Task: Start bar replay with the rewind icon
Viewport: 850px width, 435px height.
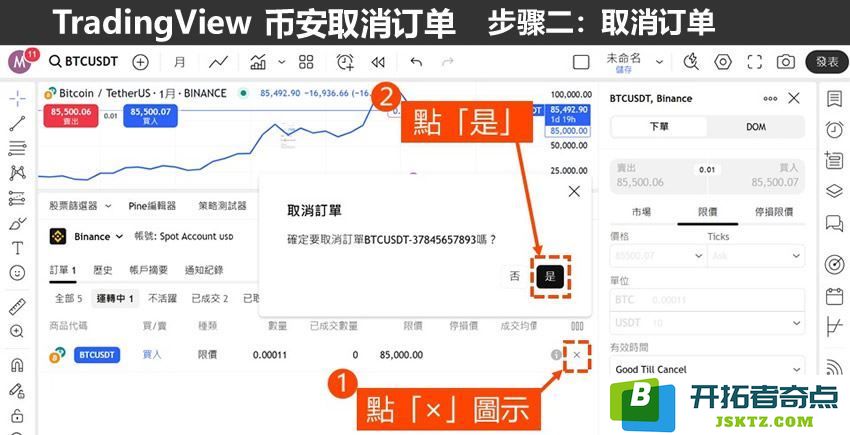Action: (x=378, y=62)
